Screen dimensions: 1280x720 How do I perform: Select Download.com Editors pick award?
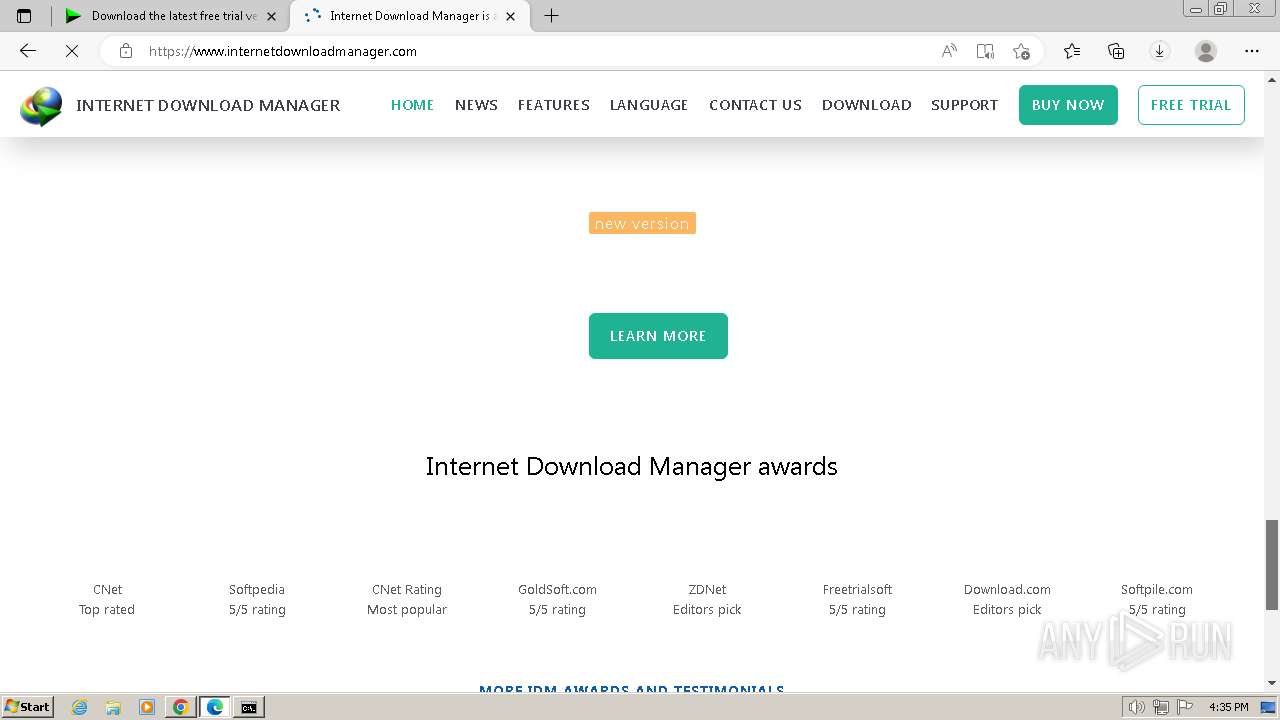coord(1007,599)
